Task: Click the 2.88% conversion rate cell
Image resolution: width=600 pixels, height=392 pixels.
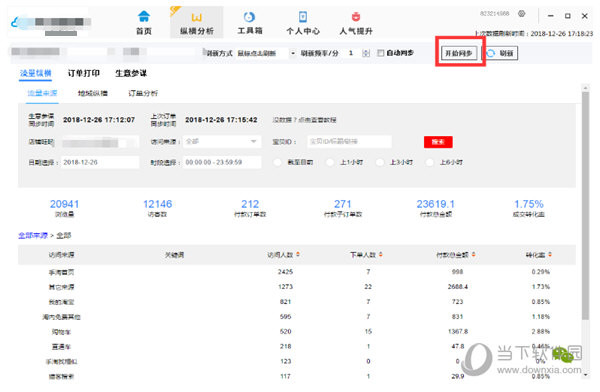Action: (541, 332)
